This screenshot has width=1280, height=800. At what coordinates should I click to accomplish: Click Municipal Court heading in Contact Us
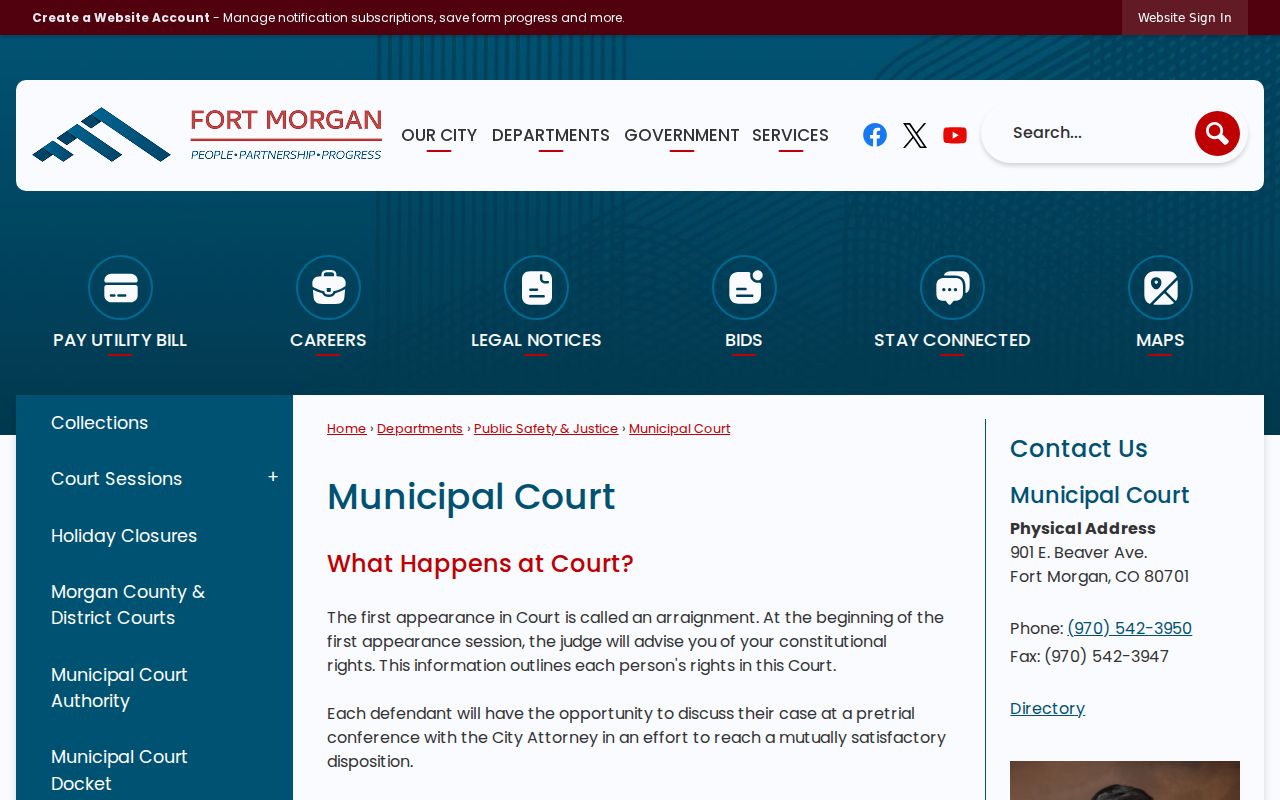click(1099, 495)
